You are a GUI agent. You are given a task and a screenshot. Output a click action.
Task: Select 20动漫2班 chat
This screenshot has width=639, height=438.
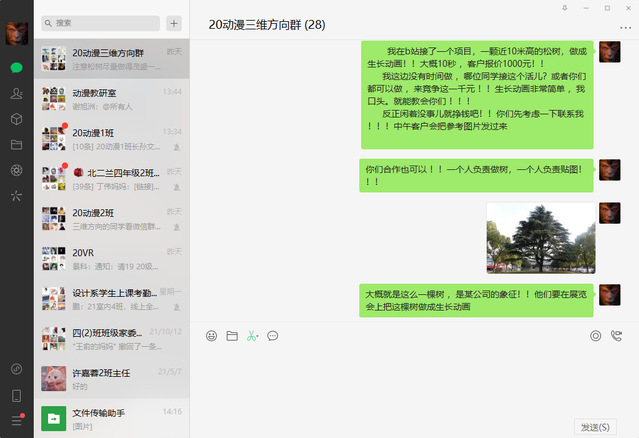tap(112, 218)
